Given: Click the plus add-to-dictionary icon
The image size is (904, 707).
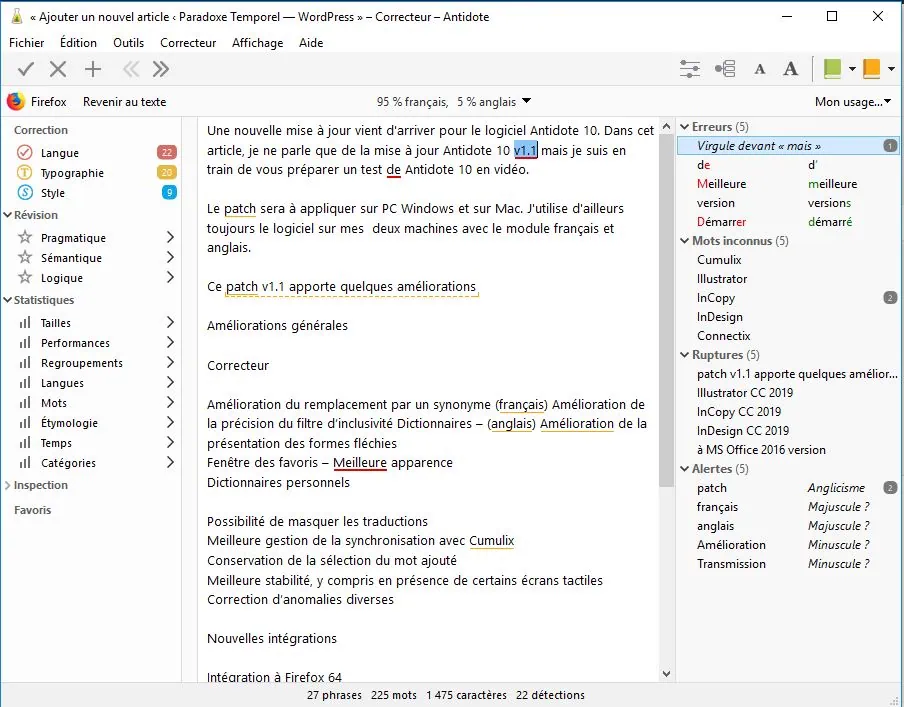Looking at the screenshot, I should click(93, 69).
